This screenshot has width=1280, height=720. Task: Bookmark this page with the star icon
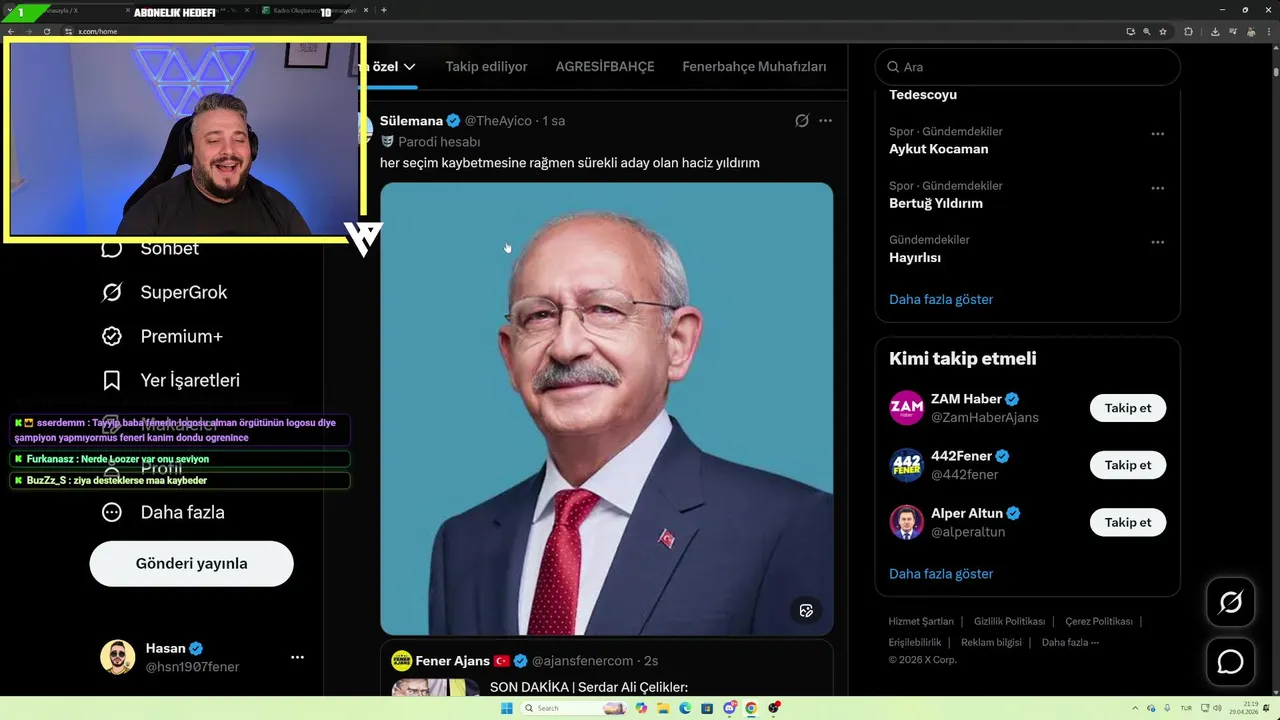[1163, 31]
